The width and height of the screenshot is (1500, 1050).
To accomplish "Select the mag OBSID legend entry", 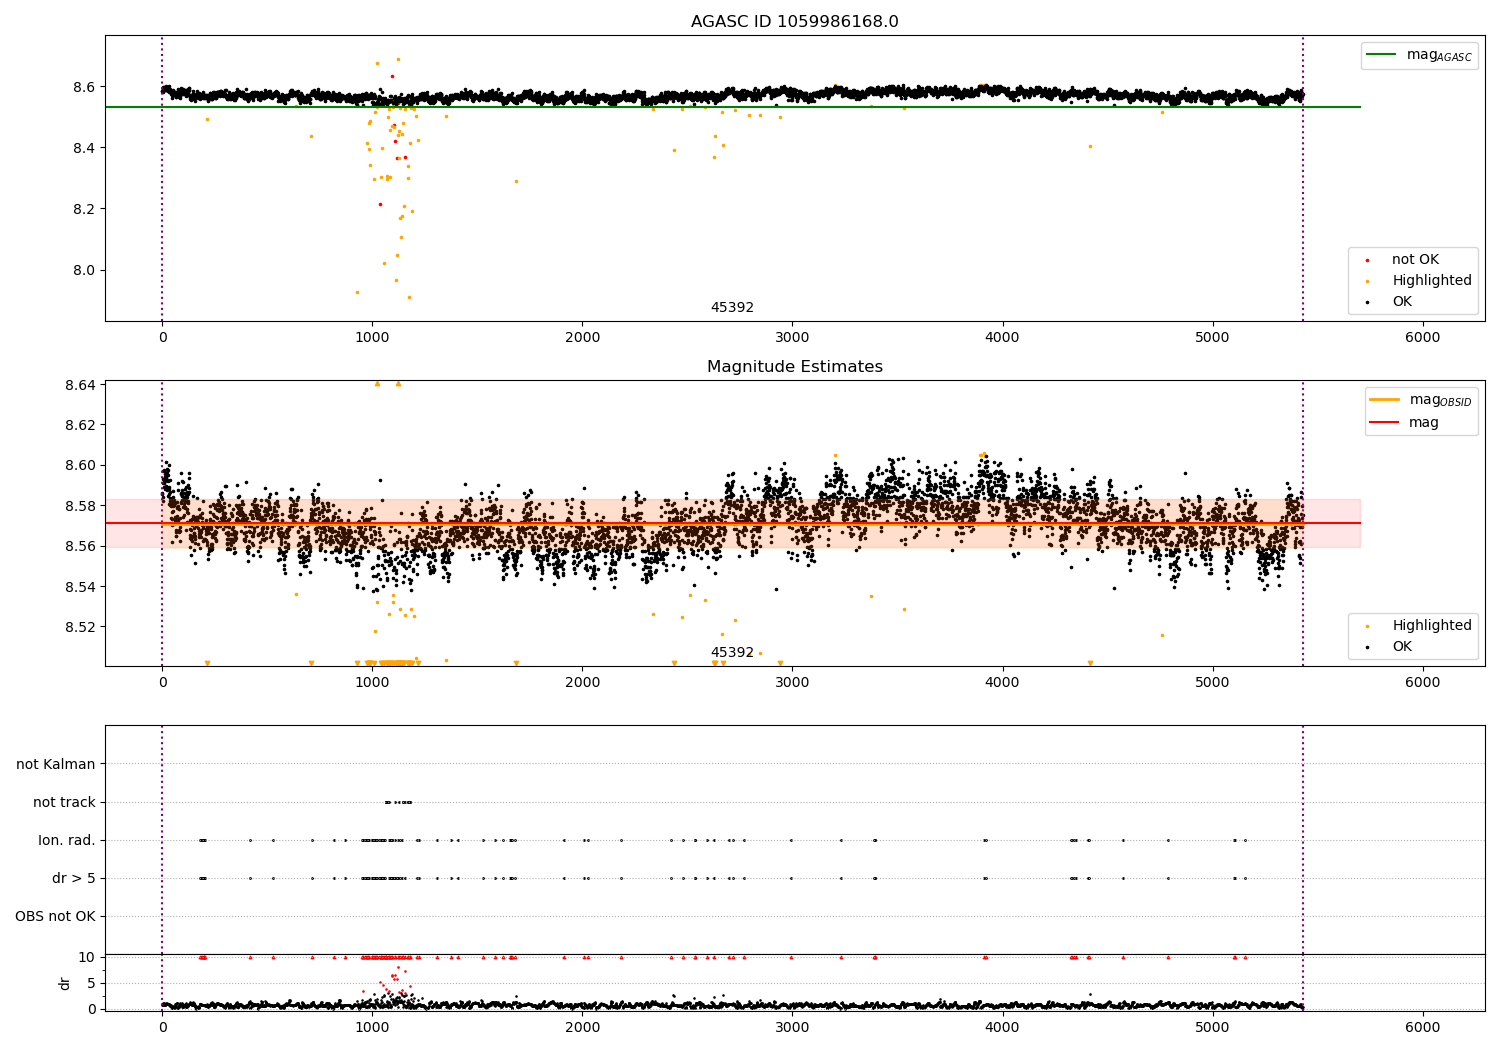I will pyautogui.click(x=1420, y=400).
